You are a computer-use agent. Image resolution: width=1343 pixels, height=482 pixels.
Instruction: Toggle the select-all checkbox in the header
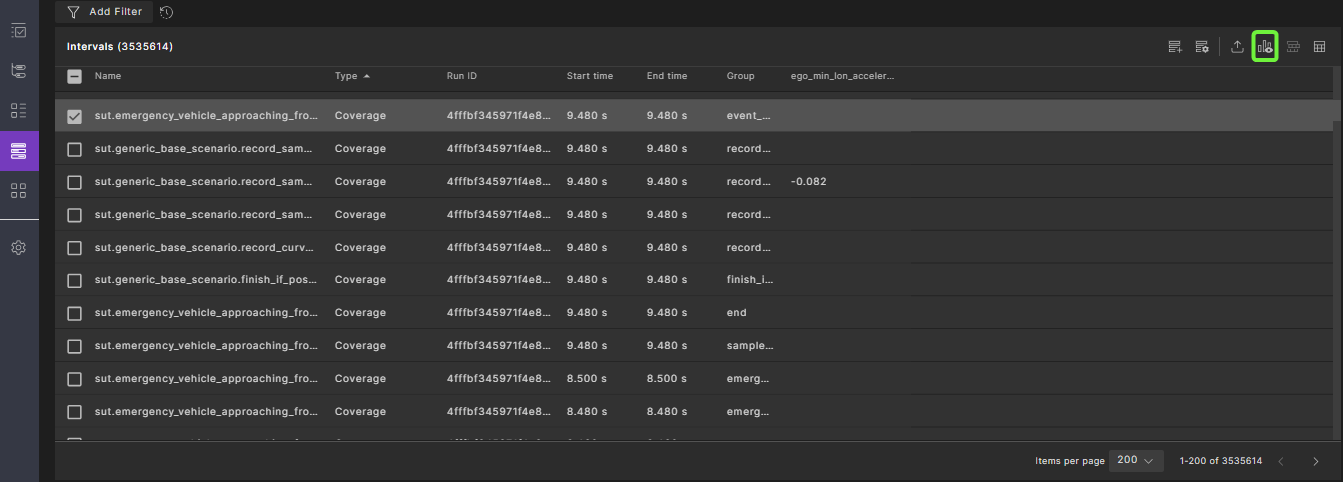74,76
